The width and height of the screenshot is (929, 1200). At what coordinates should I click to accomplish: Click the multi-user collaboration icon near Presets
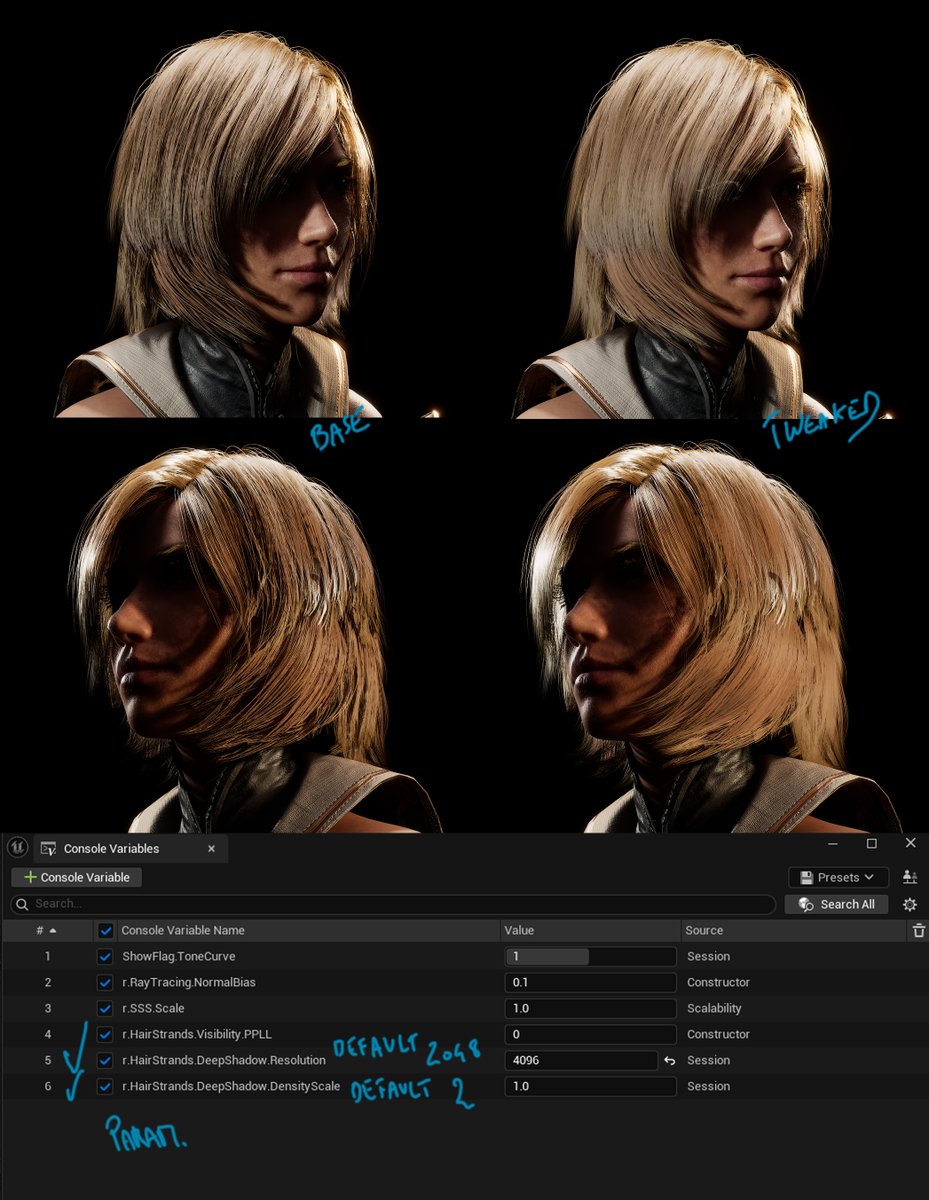910,876
